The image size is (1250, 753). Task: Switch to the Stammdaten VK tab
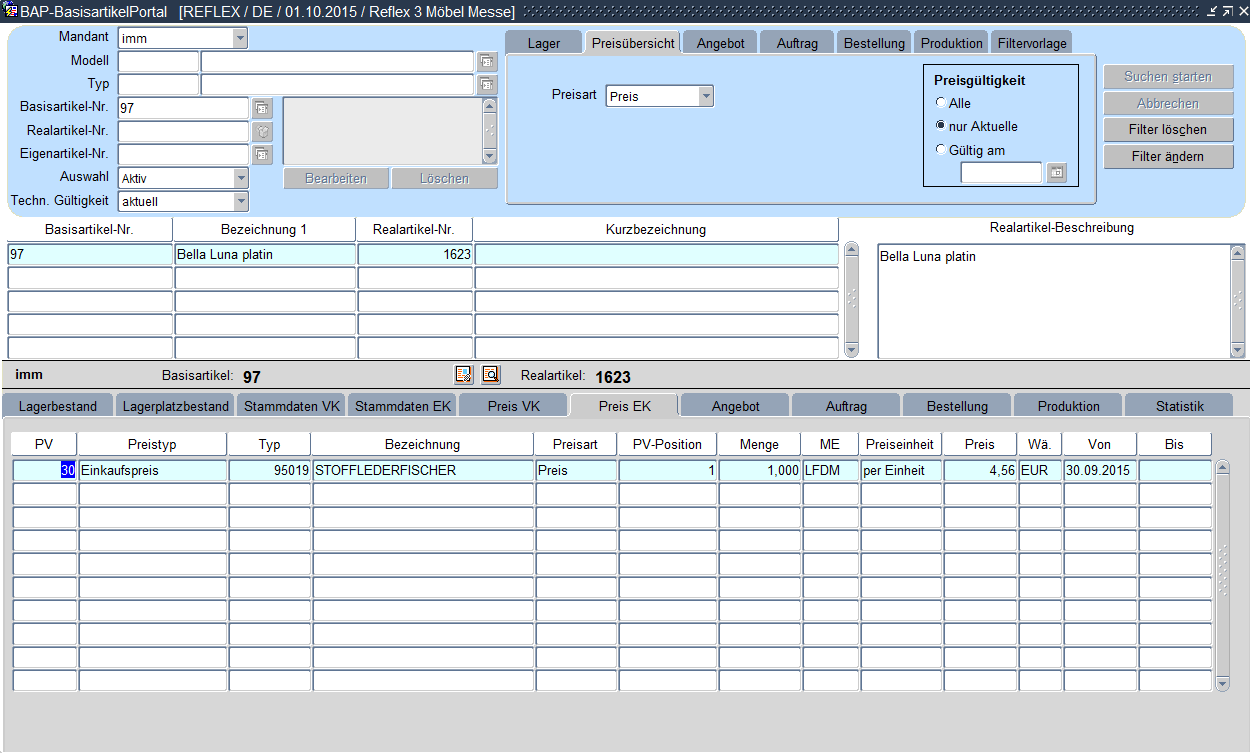tap(292, 406)
